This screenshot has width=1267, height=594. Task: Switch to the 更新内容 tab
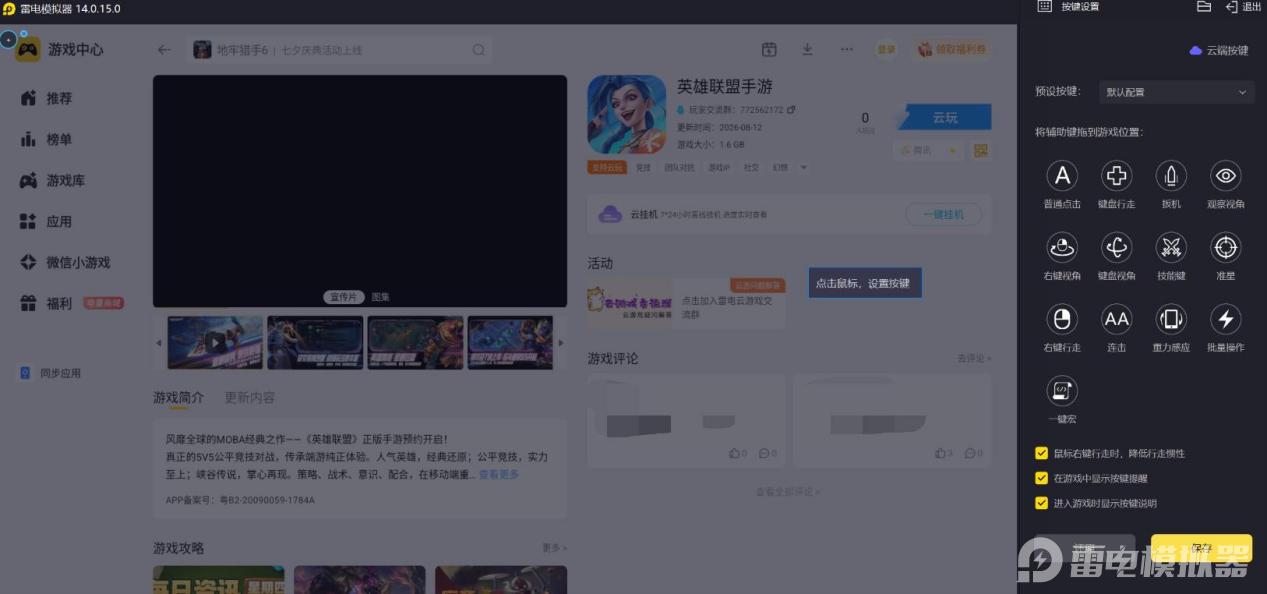(x=249, y=397)
